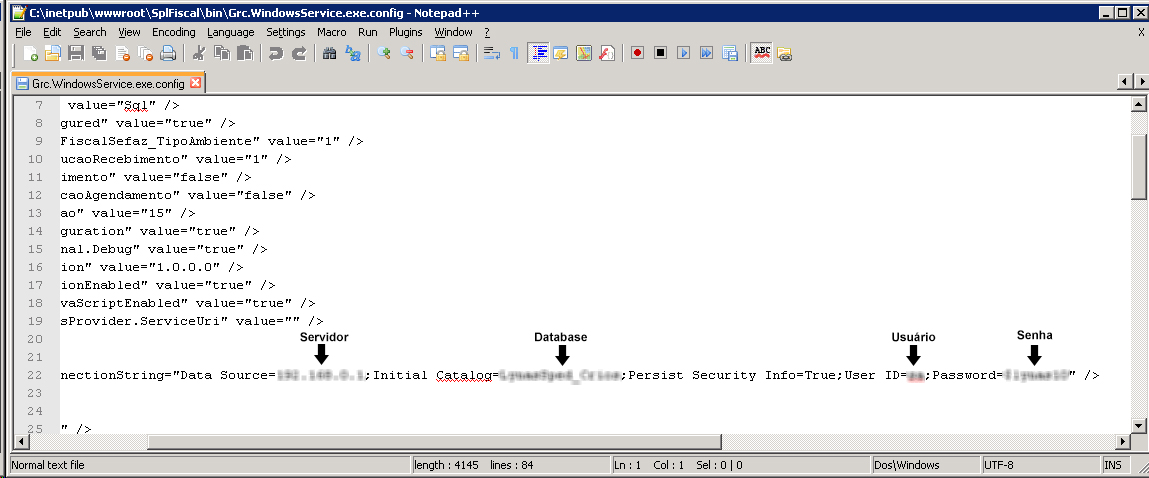Toggle synchronize vertical scrolling icon
This screenshot has width=1149, height=478.
click(x=437, y=54)
